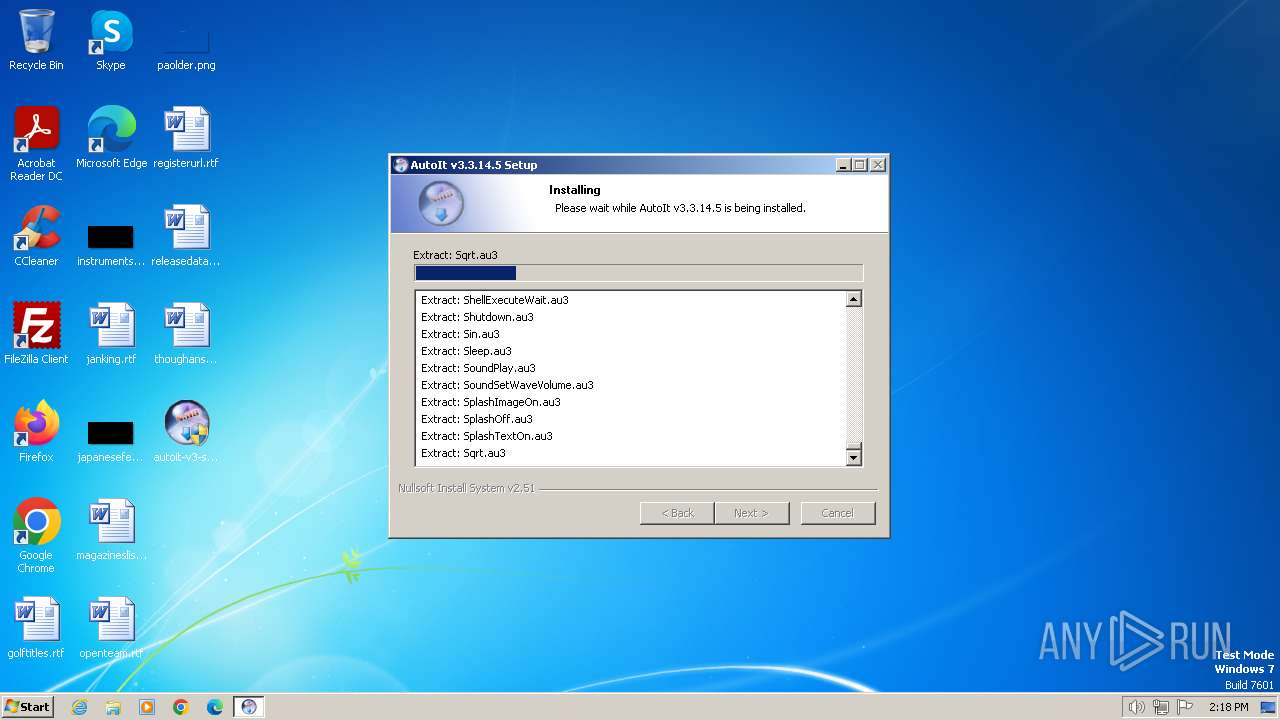Open File Explorer from taskbar

pos(113,707)
